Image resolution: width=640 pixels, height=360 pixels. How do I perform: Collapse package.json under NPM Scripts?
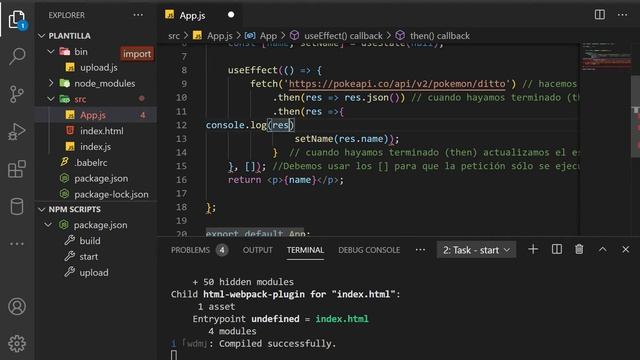coord(48,225)
